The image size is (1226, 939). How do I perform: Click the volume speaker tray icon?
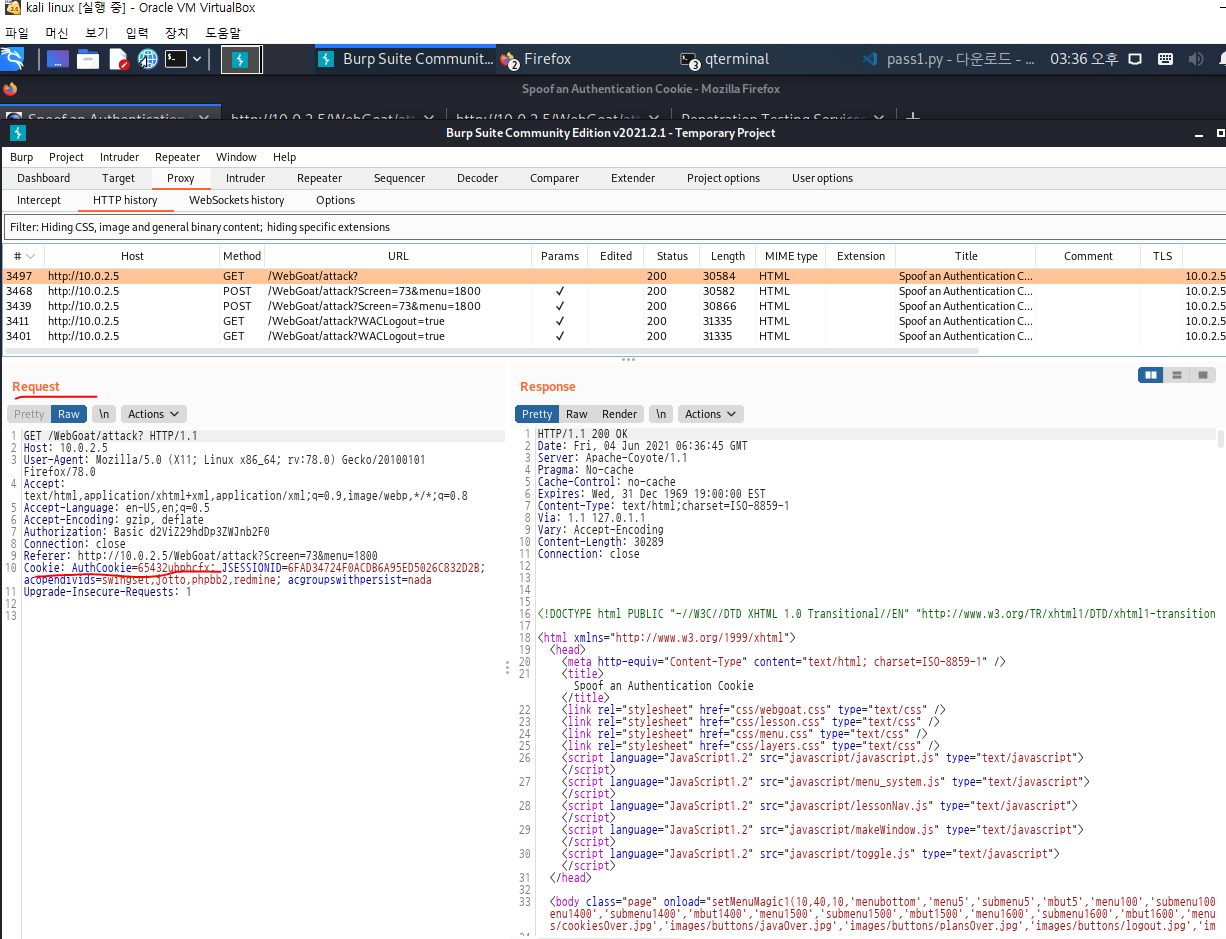[1196, 60]
